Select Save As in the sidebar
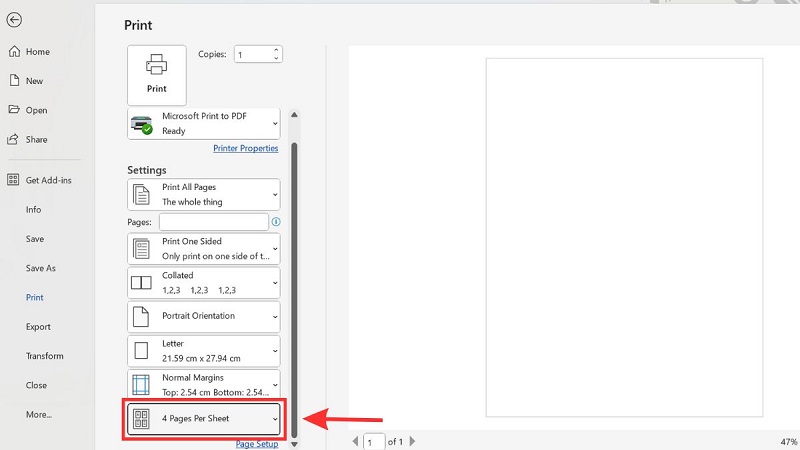This screenshot has height=450, width=800. tap(41, 268)
